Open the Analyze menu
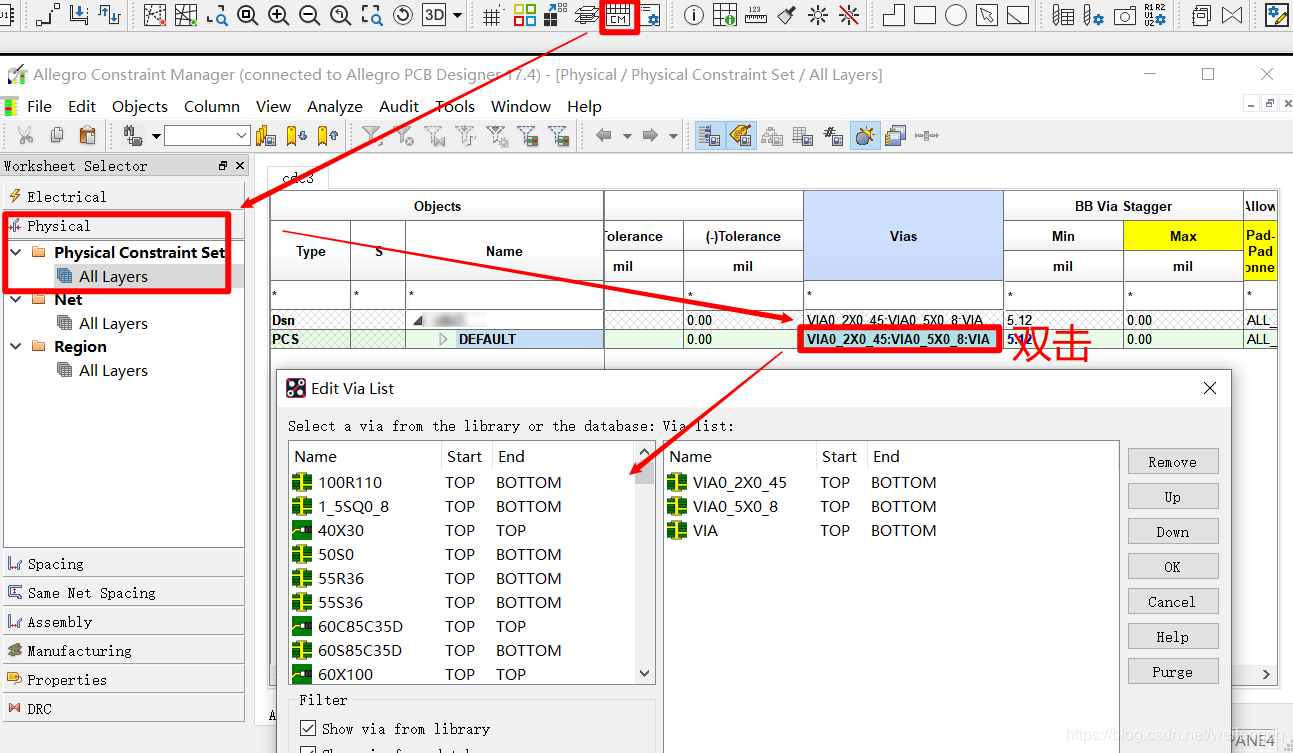 coord(335,106)
